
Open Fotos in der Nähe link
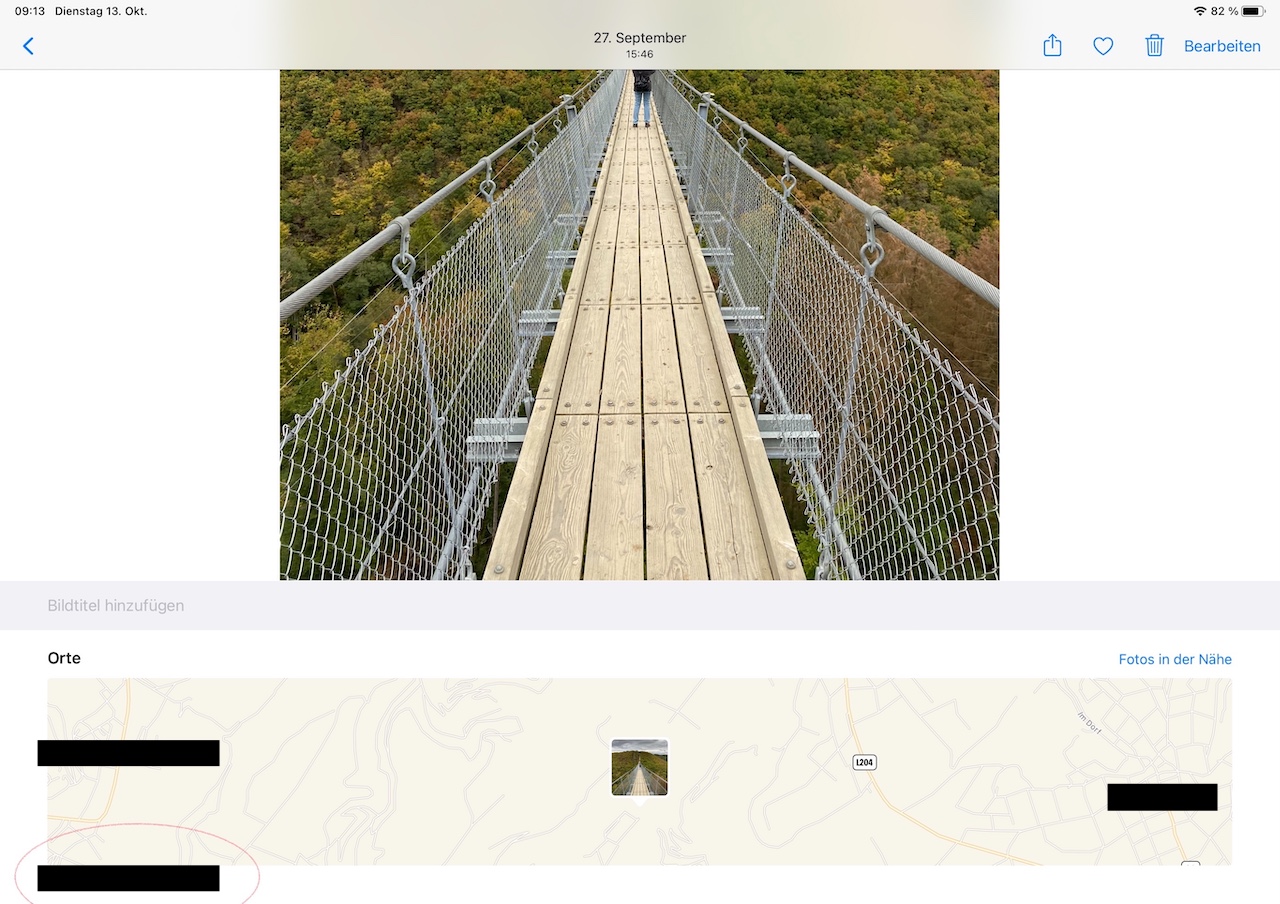tap(1175, 659)
